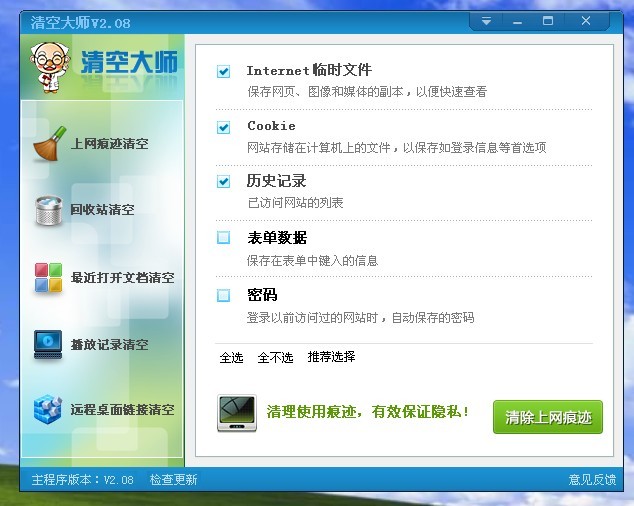Open the 远程桌面链接清空 cube icon
The width and height of the screenshot is (634, 506).
coord(48,409)
